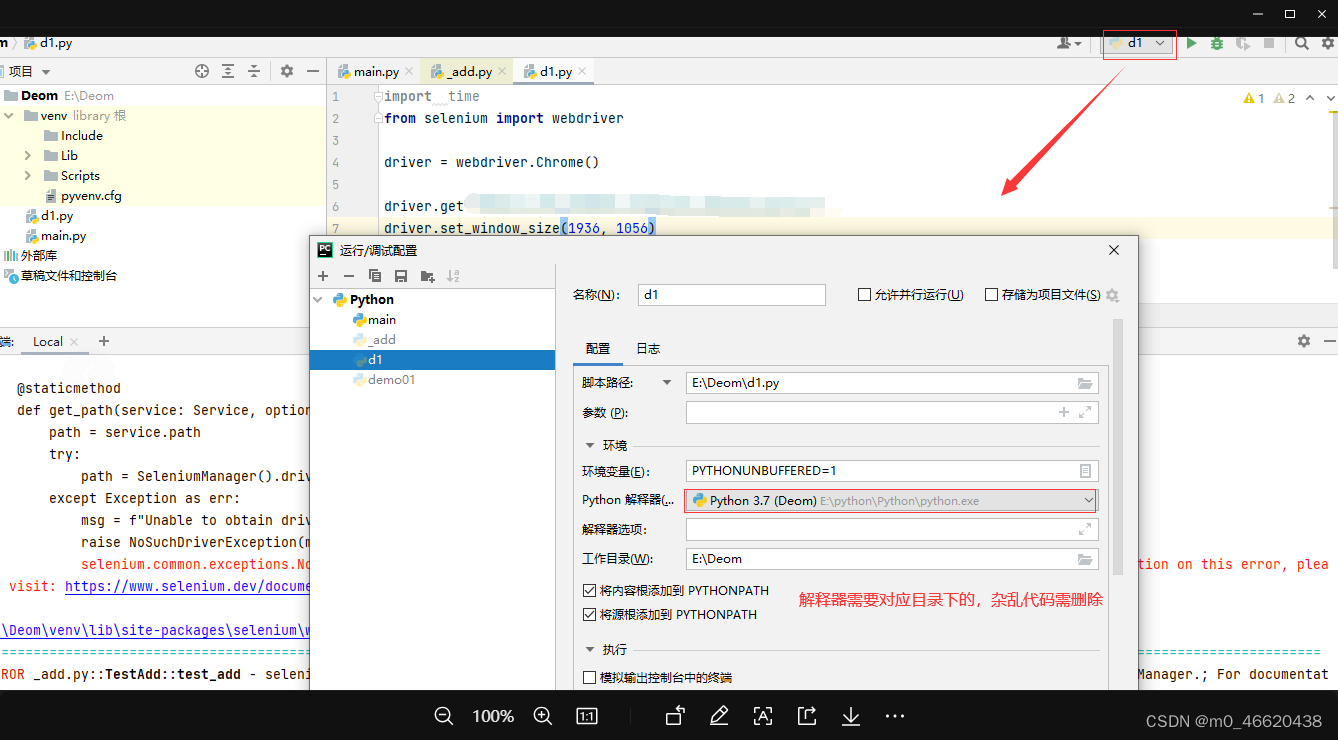Open 项目 view dropdown
The height and width of the screenshot is (740, 1338).
(x=28, y=71)
